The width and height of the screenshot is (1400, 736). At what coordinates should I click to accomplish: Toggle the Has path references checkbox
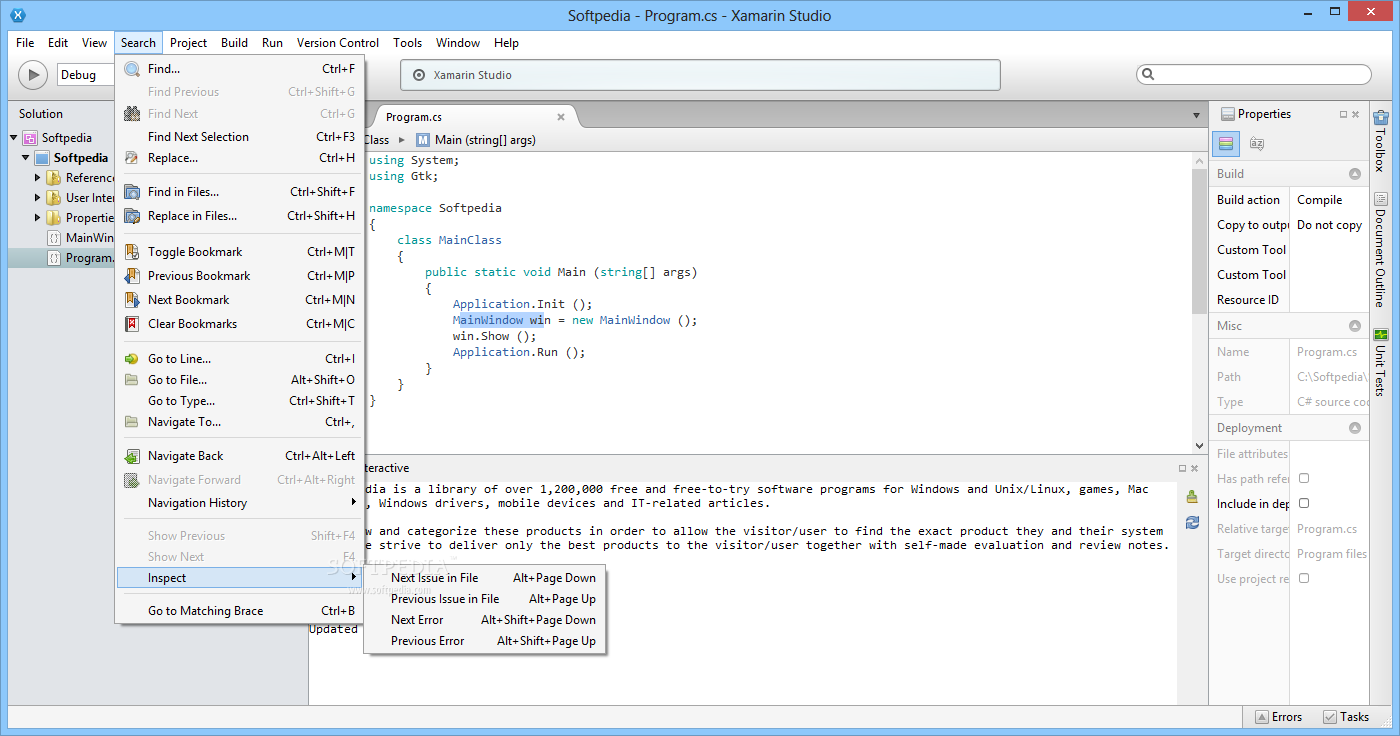pos(1304,478)
